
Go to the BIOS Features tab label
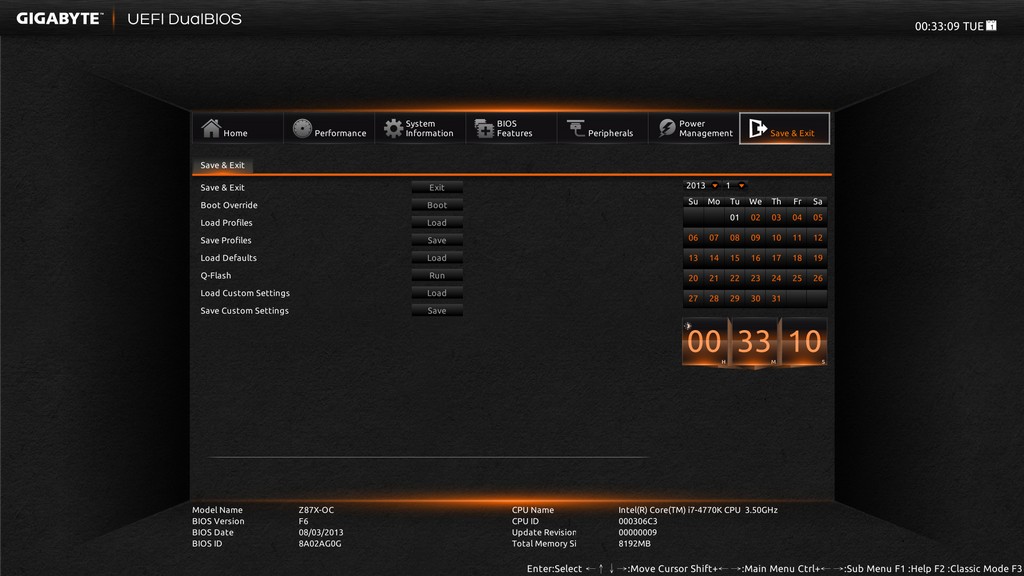click(x=514, y=128)
